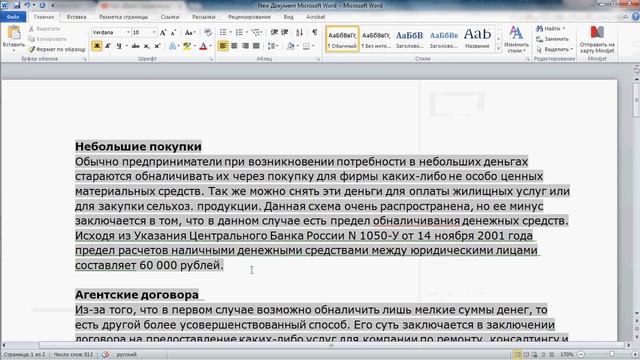Apply the Без интервала style
Viewport: 640px width, 360px height.
coord(376,39)
